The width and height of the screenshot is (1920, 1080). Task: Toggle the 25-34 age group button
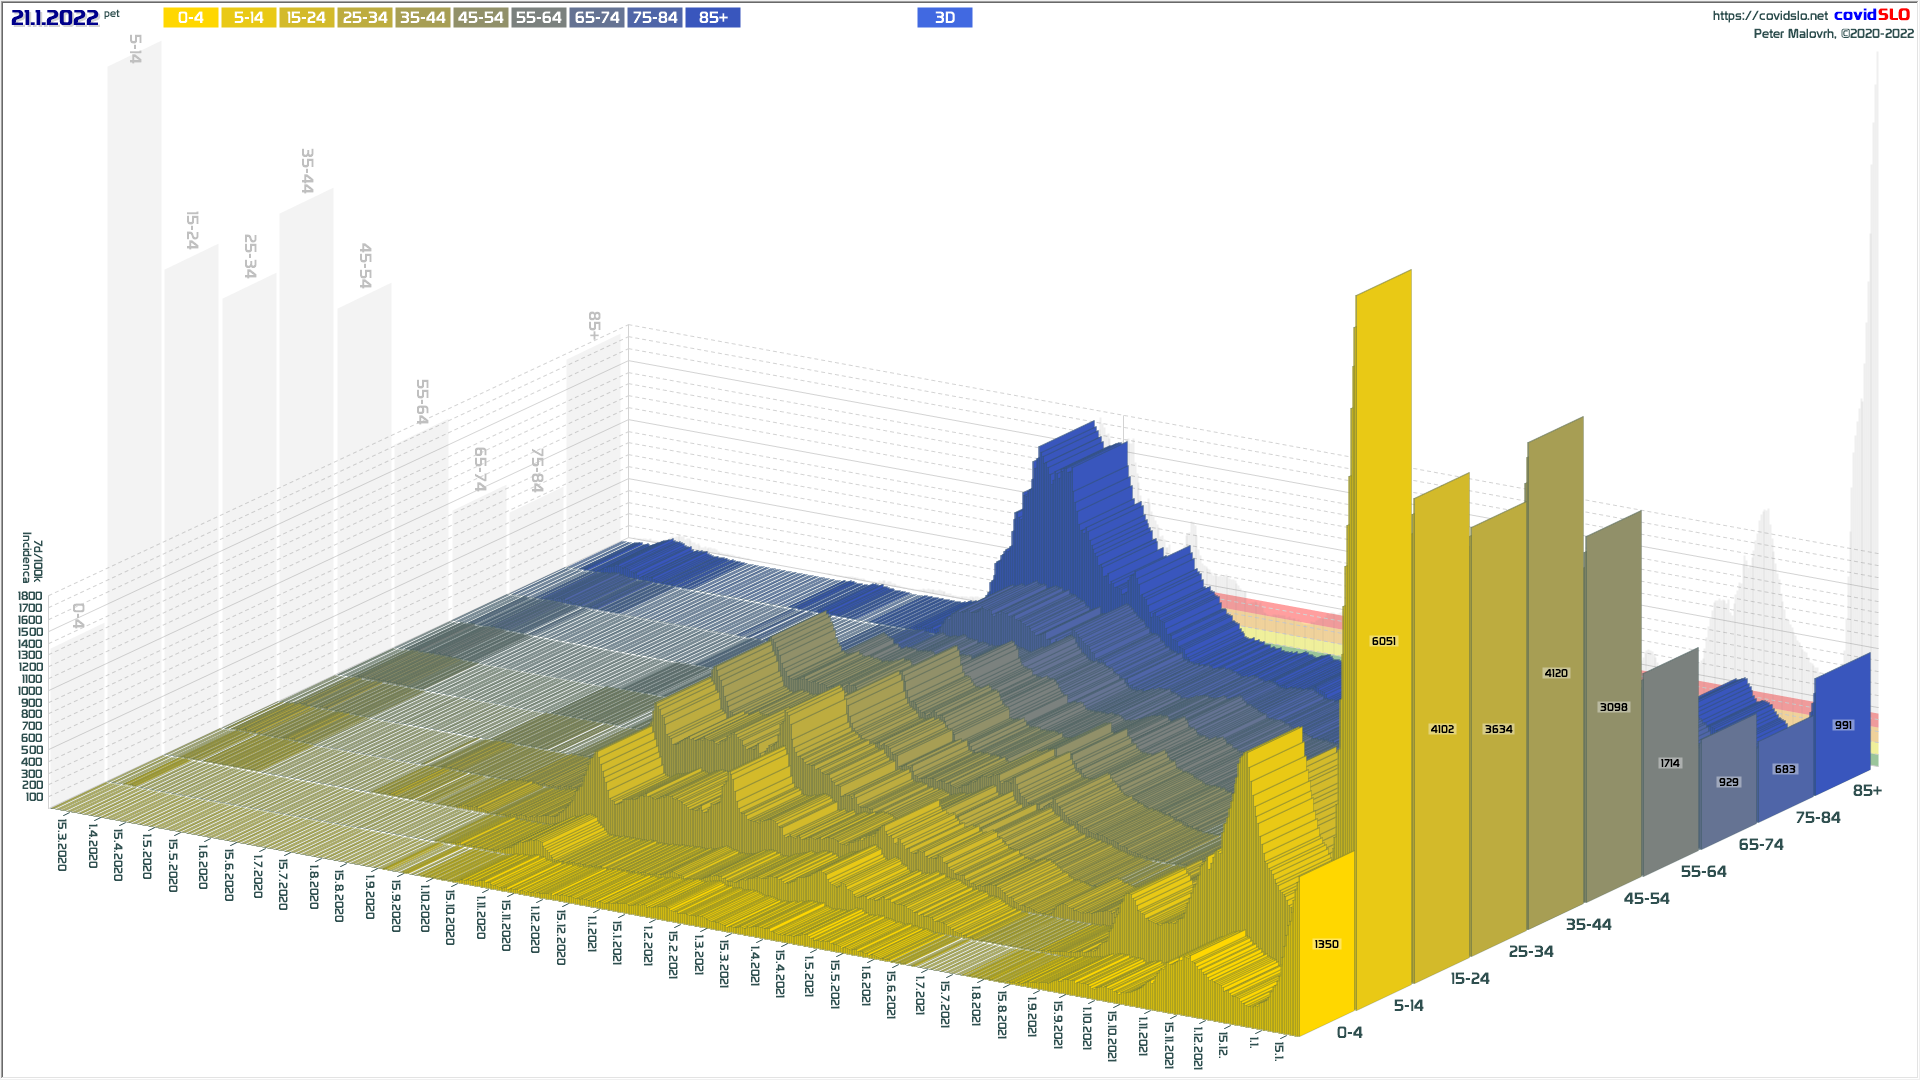[365, 18]
